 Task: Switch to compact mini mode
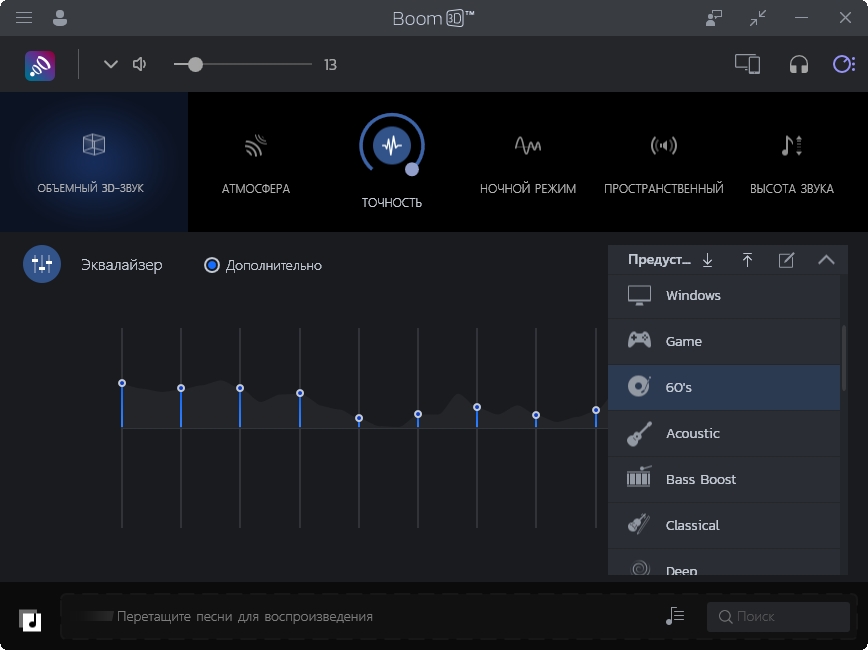[758, 18]
